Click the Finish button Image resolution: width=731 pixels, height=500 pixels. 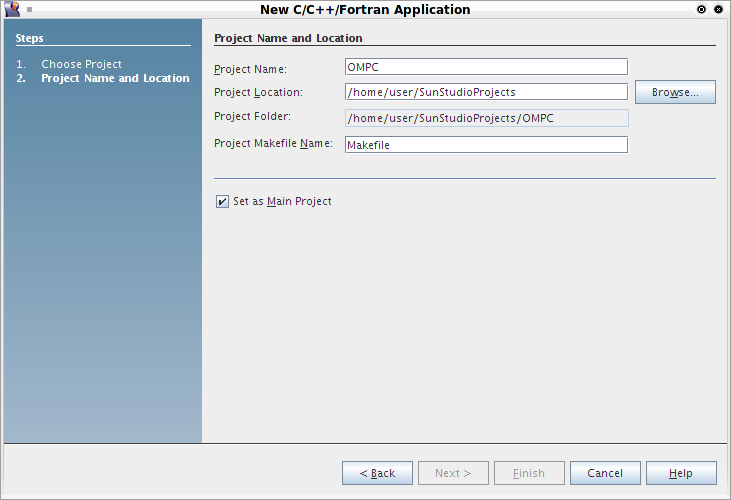(x=529, y=473)
